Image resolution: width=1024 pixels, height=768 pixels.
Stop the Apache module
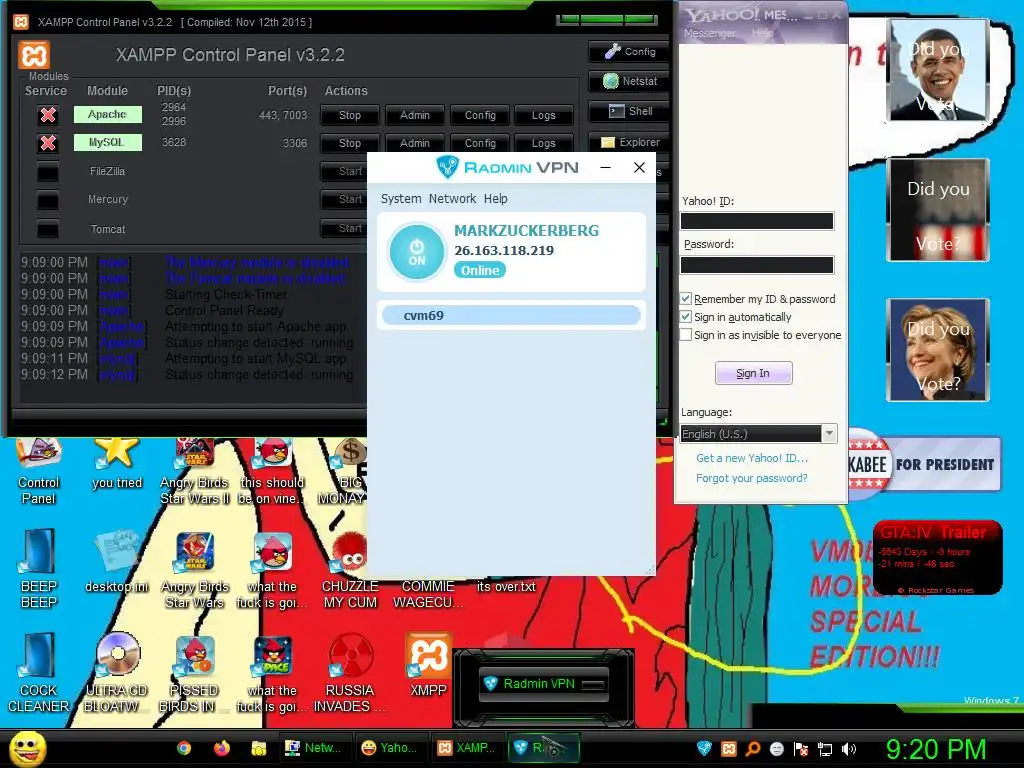pos(350,115)
